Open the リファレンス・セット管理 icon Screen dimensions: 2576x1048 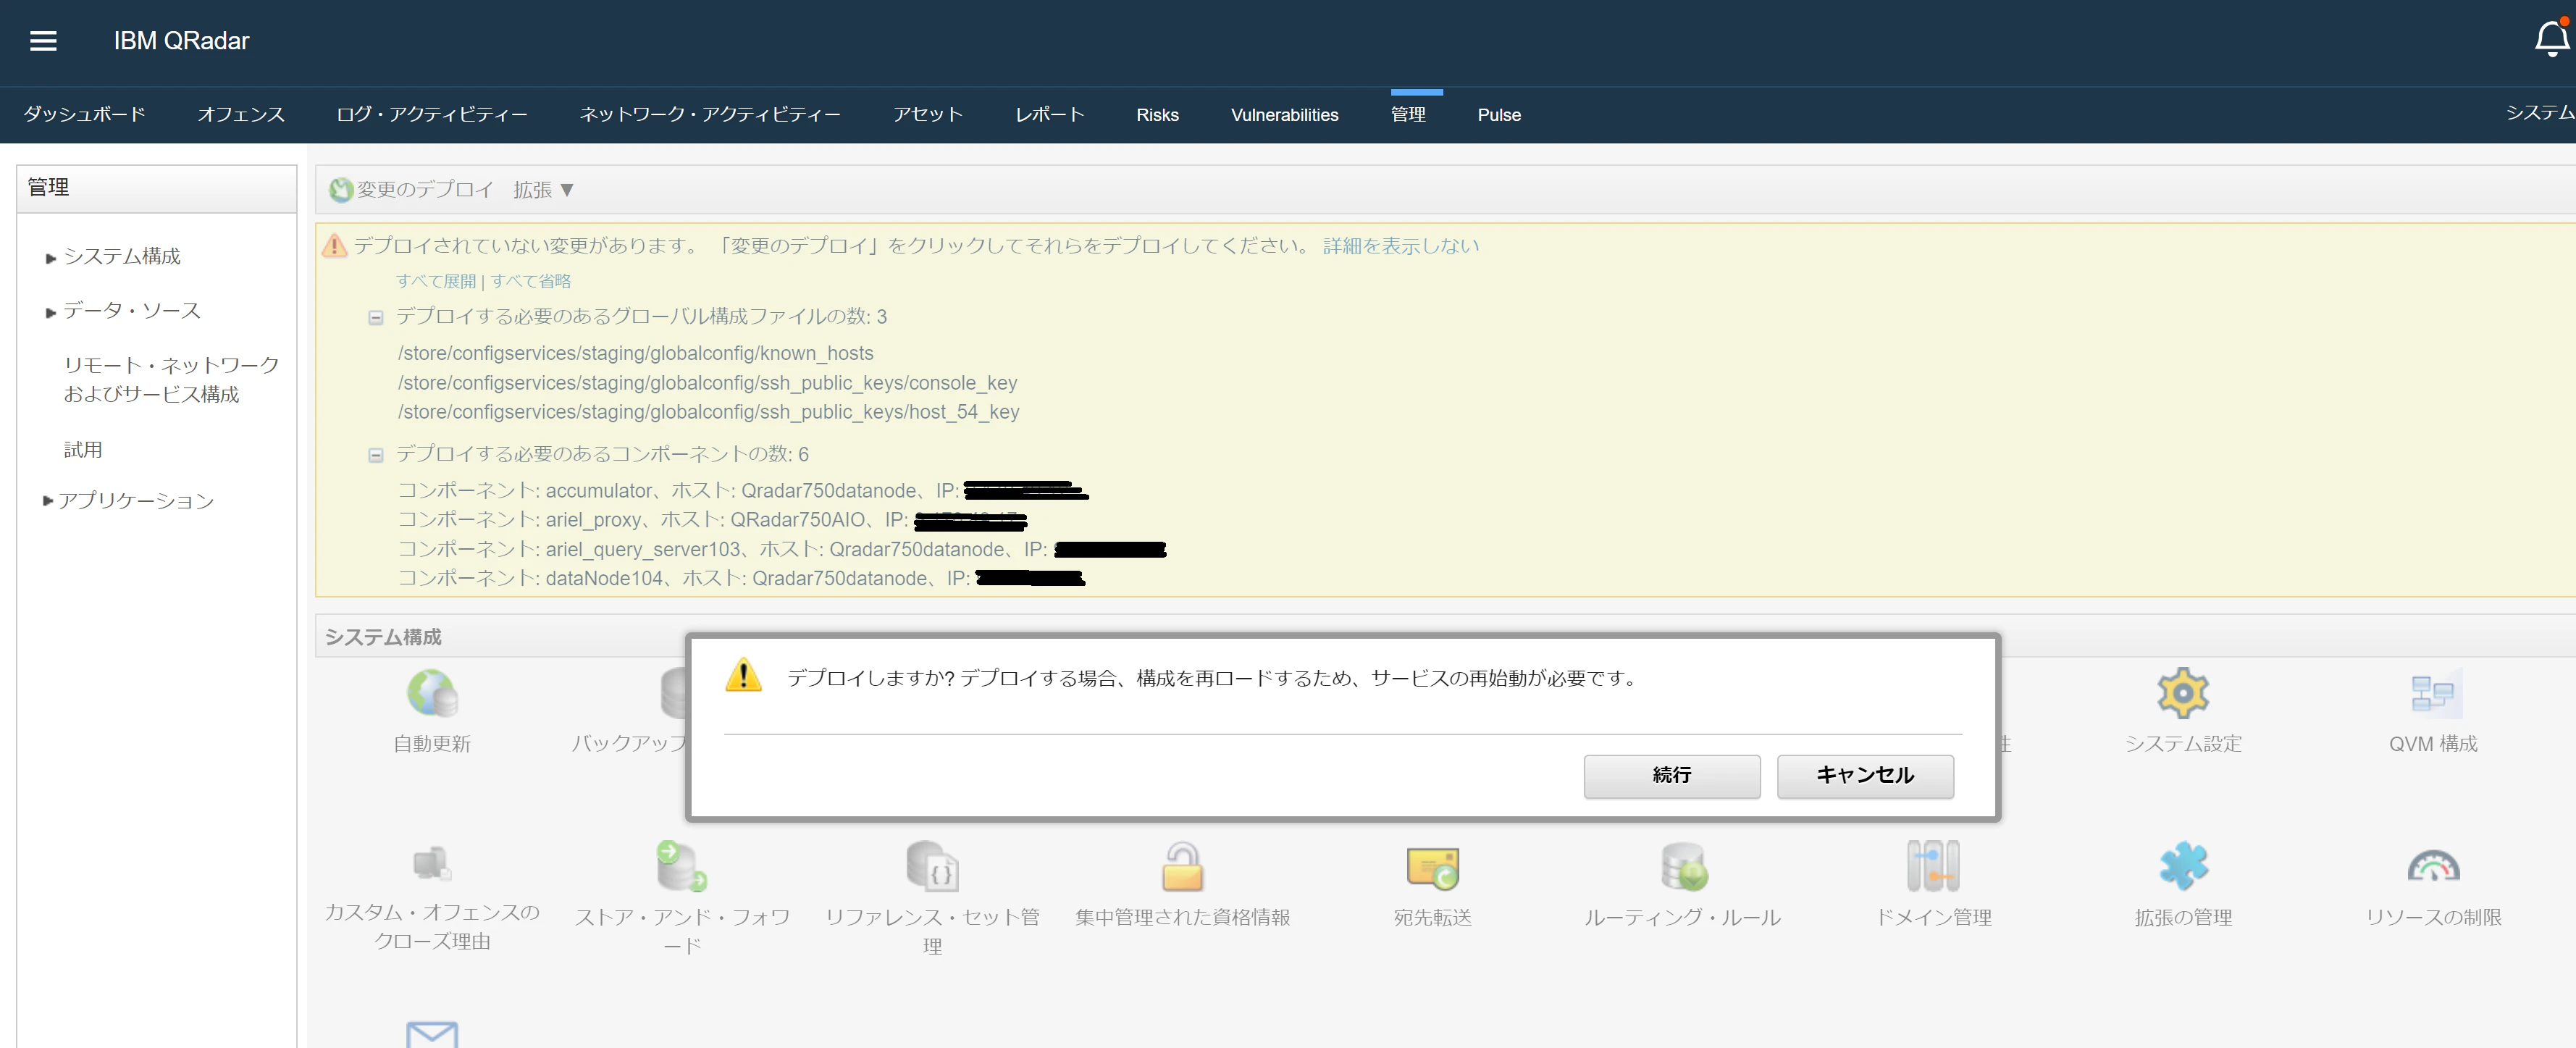tap(932, 866)
